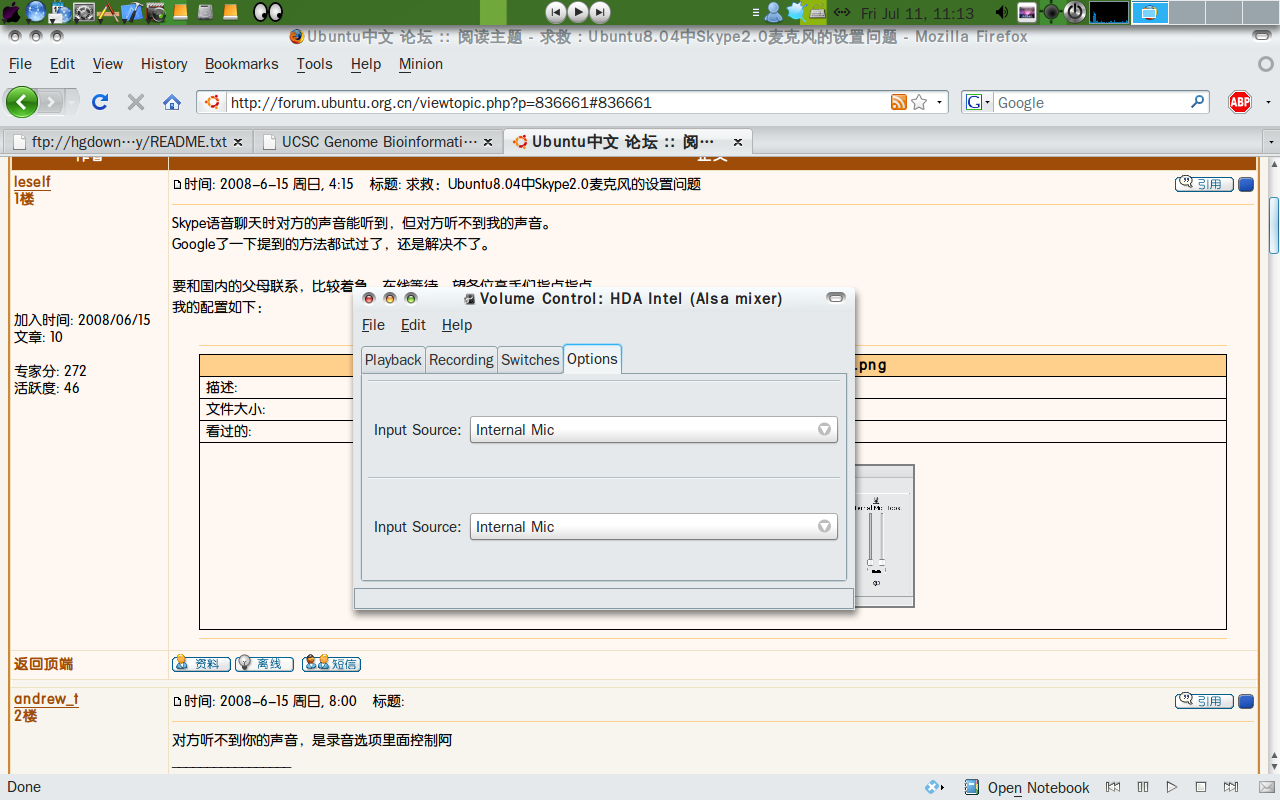1280x800 pixels.
Task: Open Volume Control File menu
Action: tap(373, 325)
